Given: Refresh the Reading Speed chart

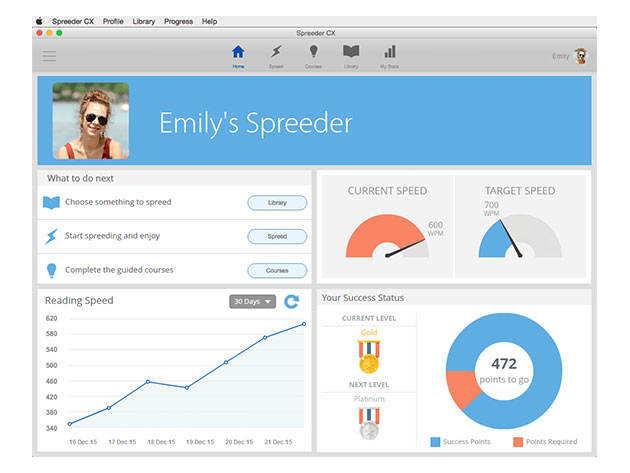Looking at the screenshot, I should click(292, 301).
